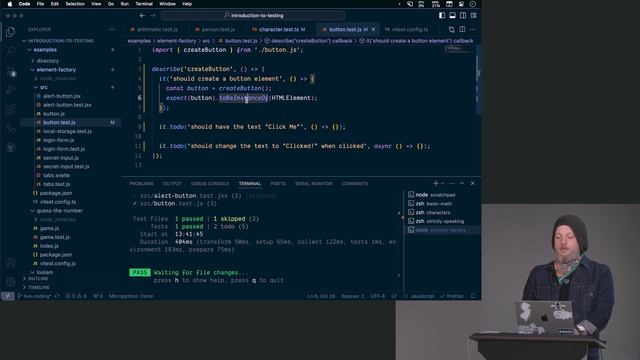Click the editor minimap
Screen dimensions: 640x360
[459, 50]
